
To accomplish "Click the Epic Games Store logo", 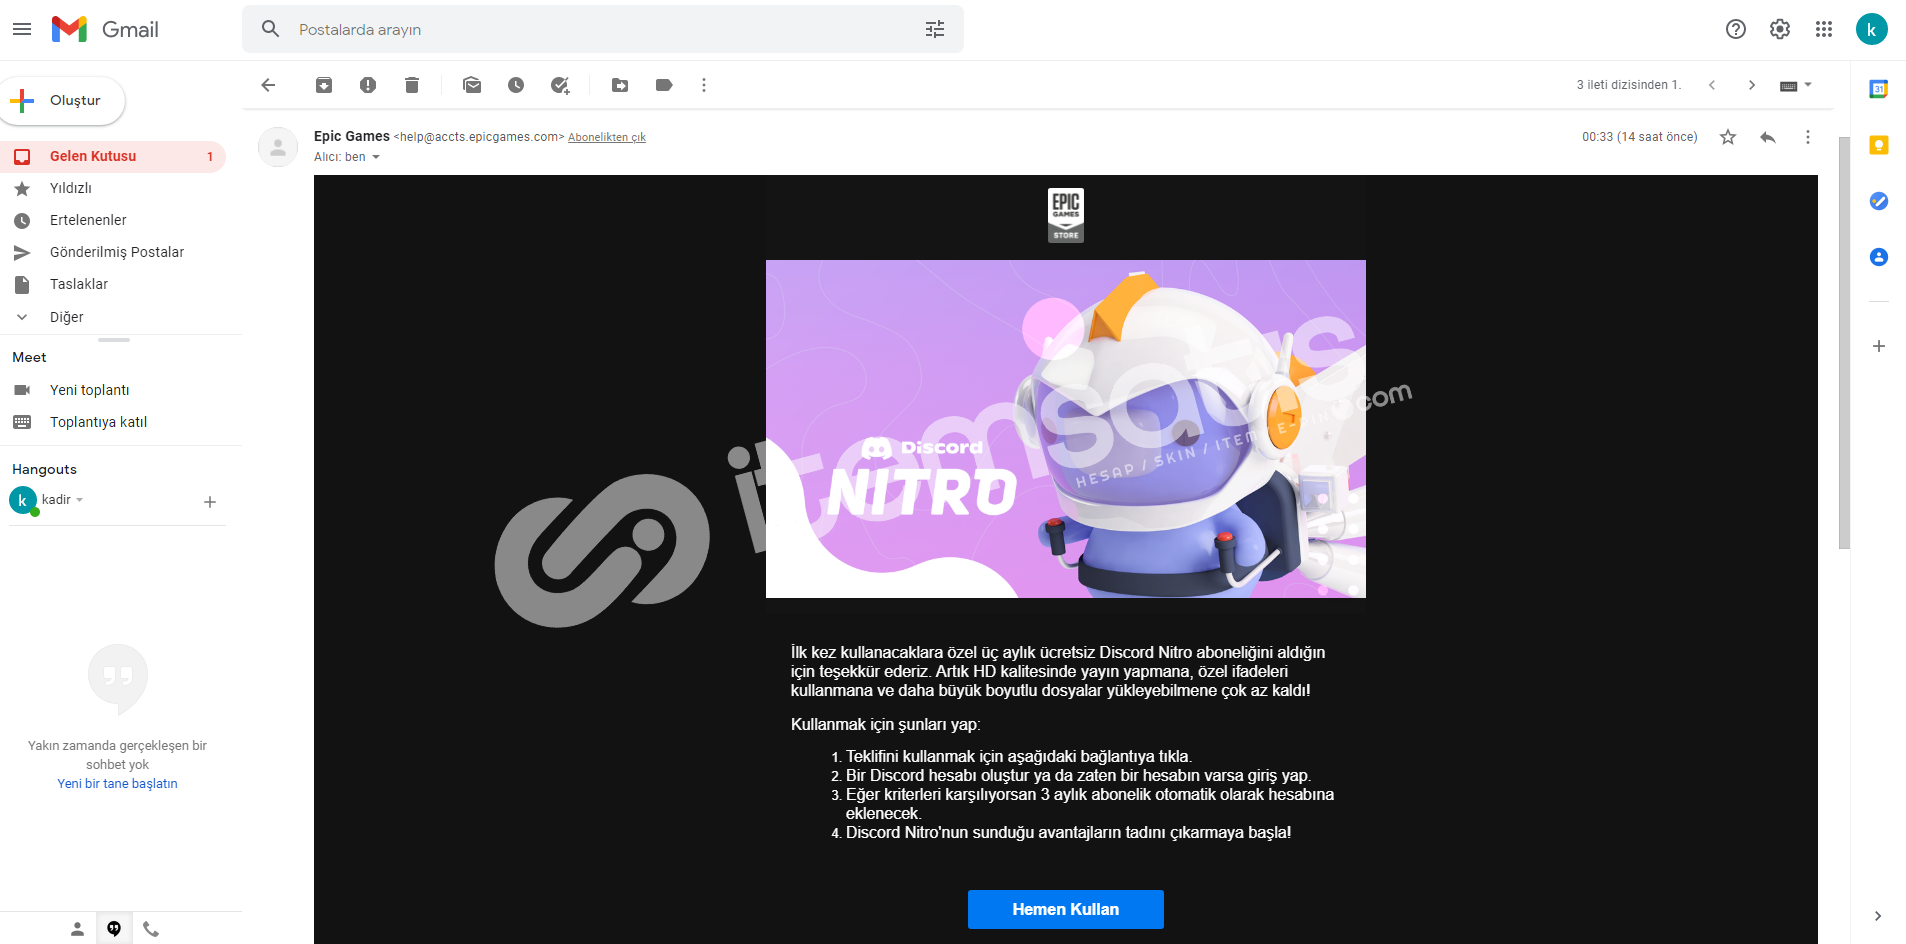I will [1066, 215].
